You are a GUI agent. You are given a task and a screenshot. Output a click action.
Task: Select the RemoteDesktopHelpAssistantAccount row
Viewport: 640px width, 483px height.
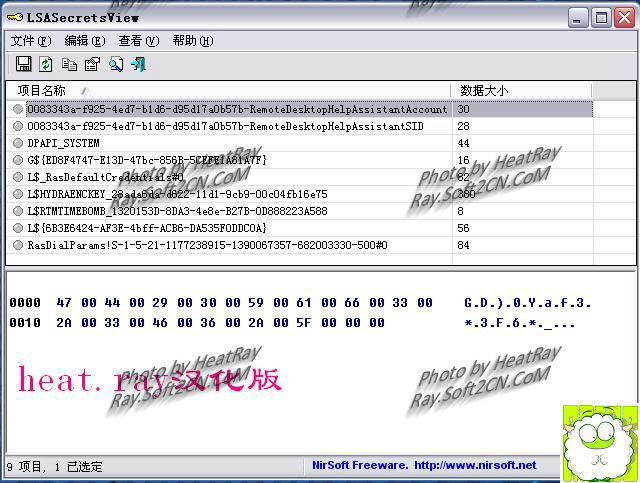tap(300, 109)
